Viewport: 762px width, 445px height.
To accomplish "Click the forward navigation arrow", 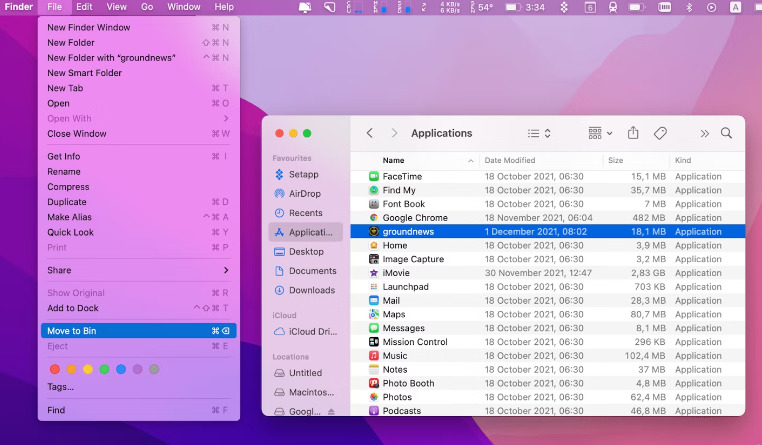I will [x=394, y=133].
